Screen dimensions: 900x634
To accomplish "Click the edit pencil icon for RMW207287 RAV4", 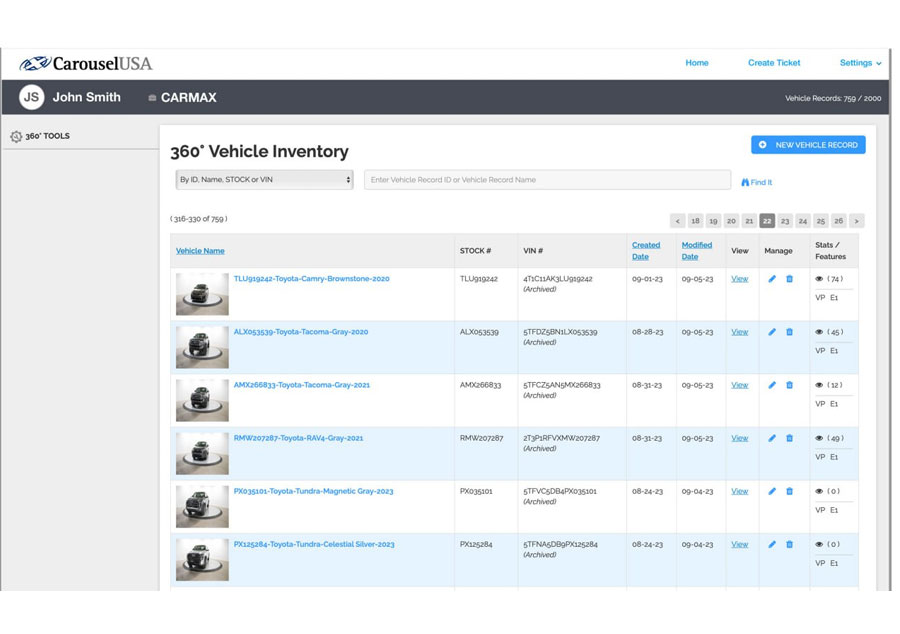I will [x=772, y=438].
